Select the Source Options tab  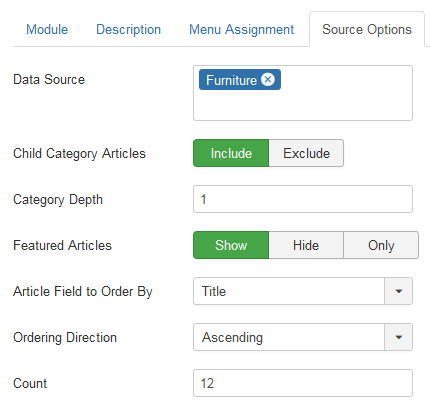pos(367,29)
